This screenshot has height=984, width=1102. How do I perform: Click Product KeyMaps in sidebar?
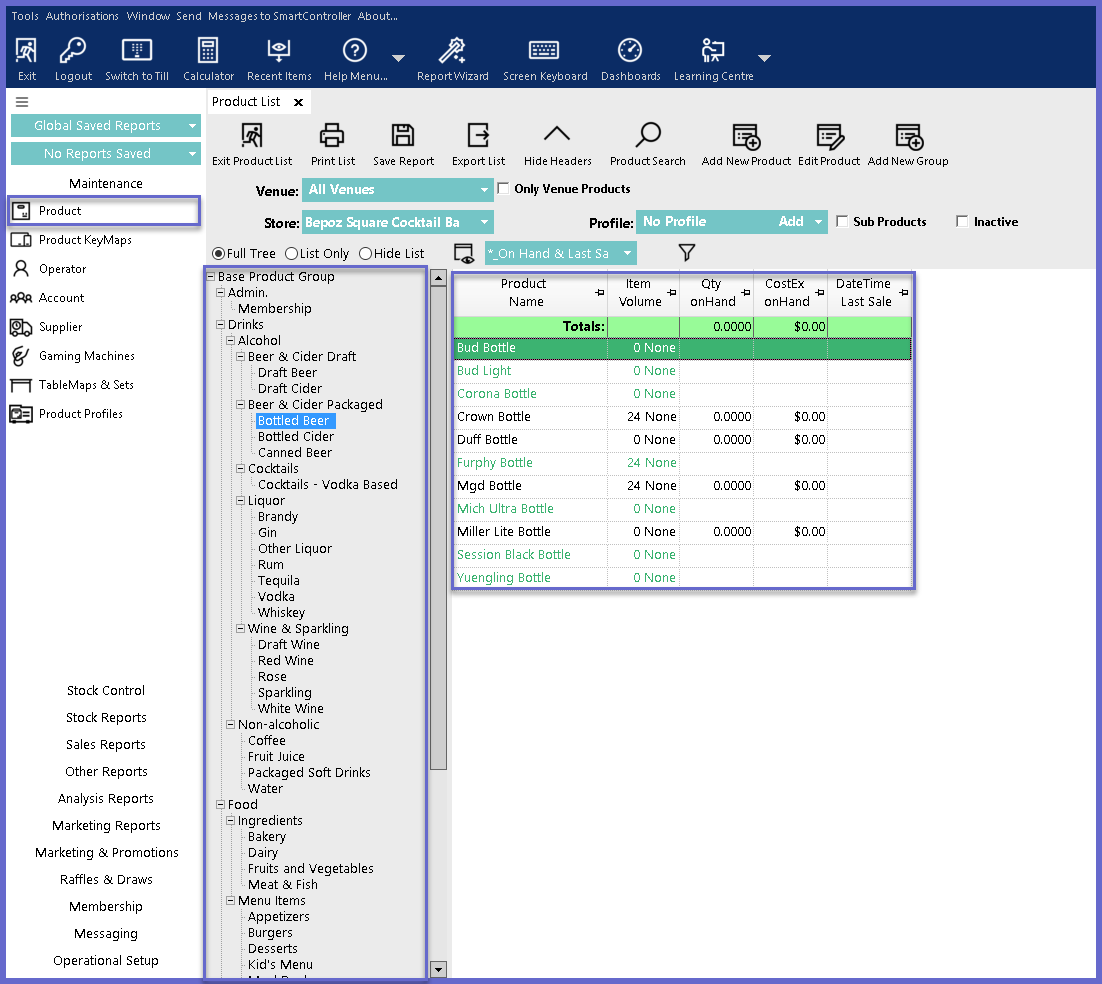pos(85,240)
